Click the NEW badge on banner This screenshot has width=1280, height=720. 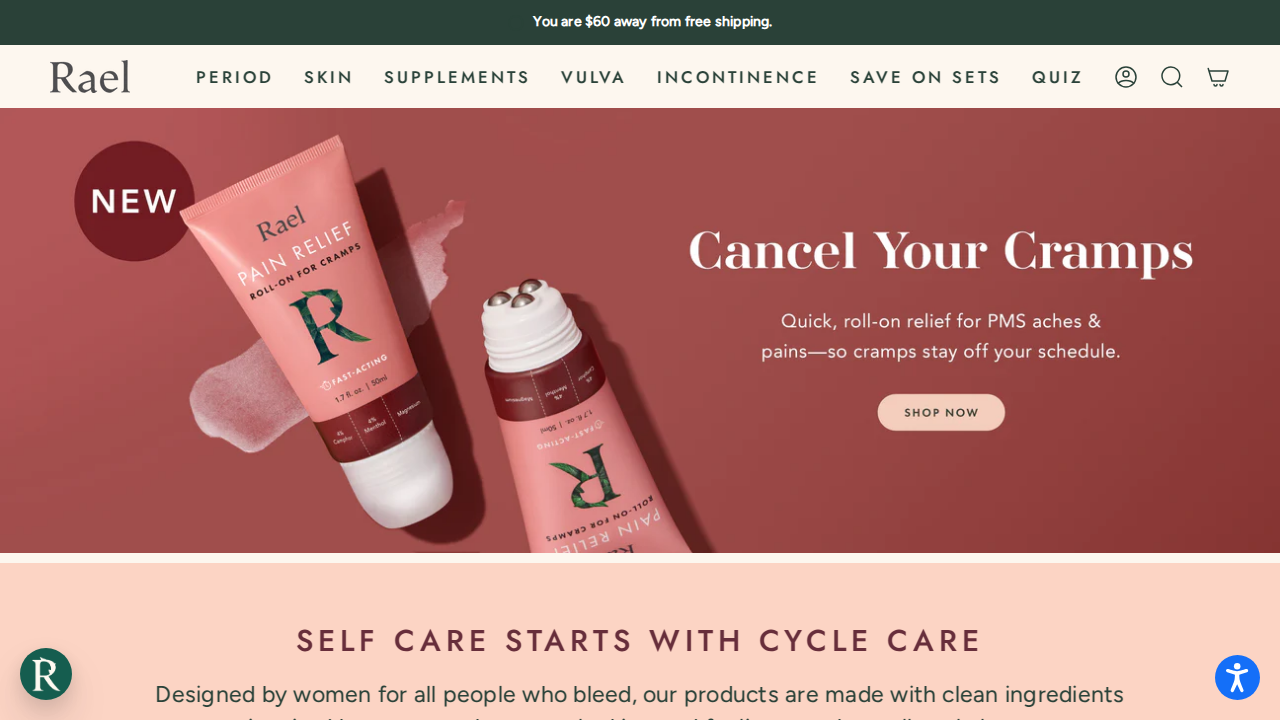coord(134,201)
